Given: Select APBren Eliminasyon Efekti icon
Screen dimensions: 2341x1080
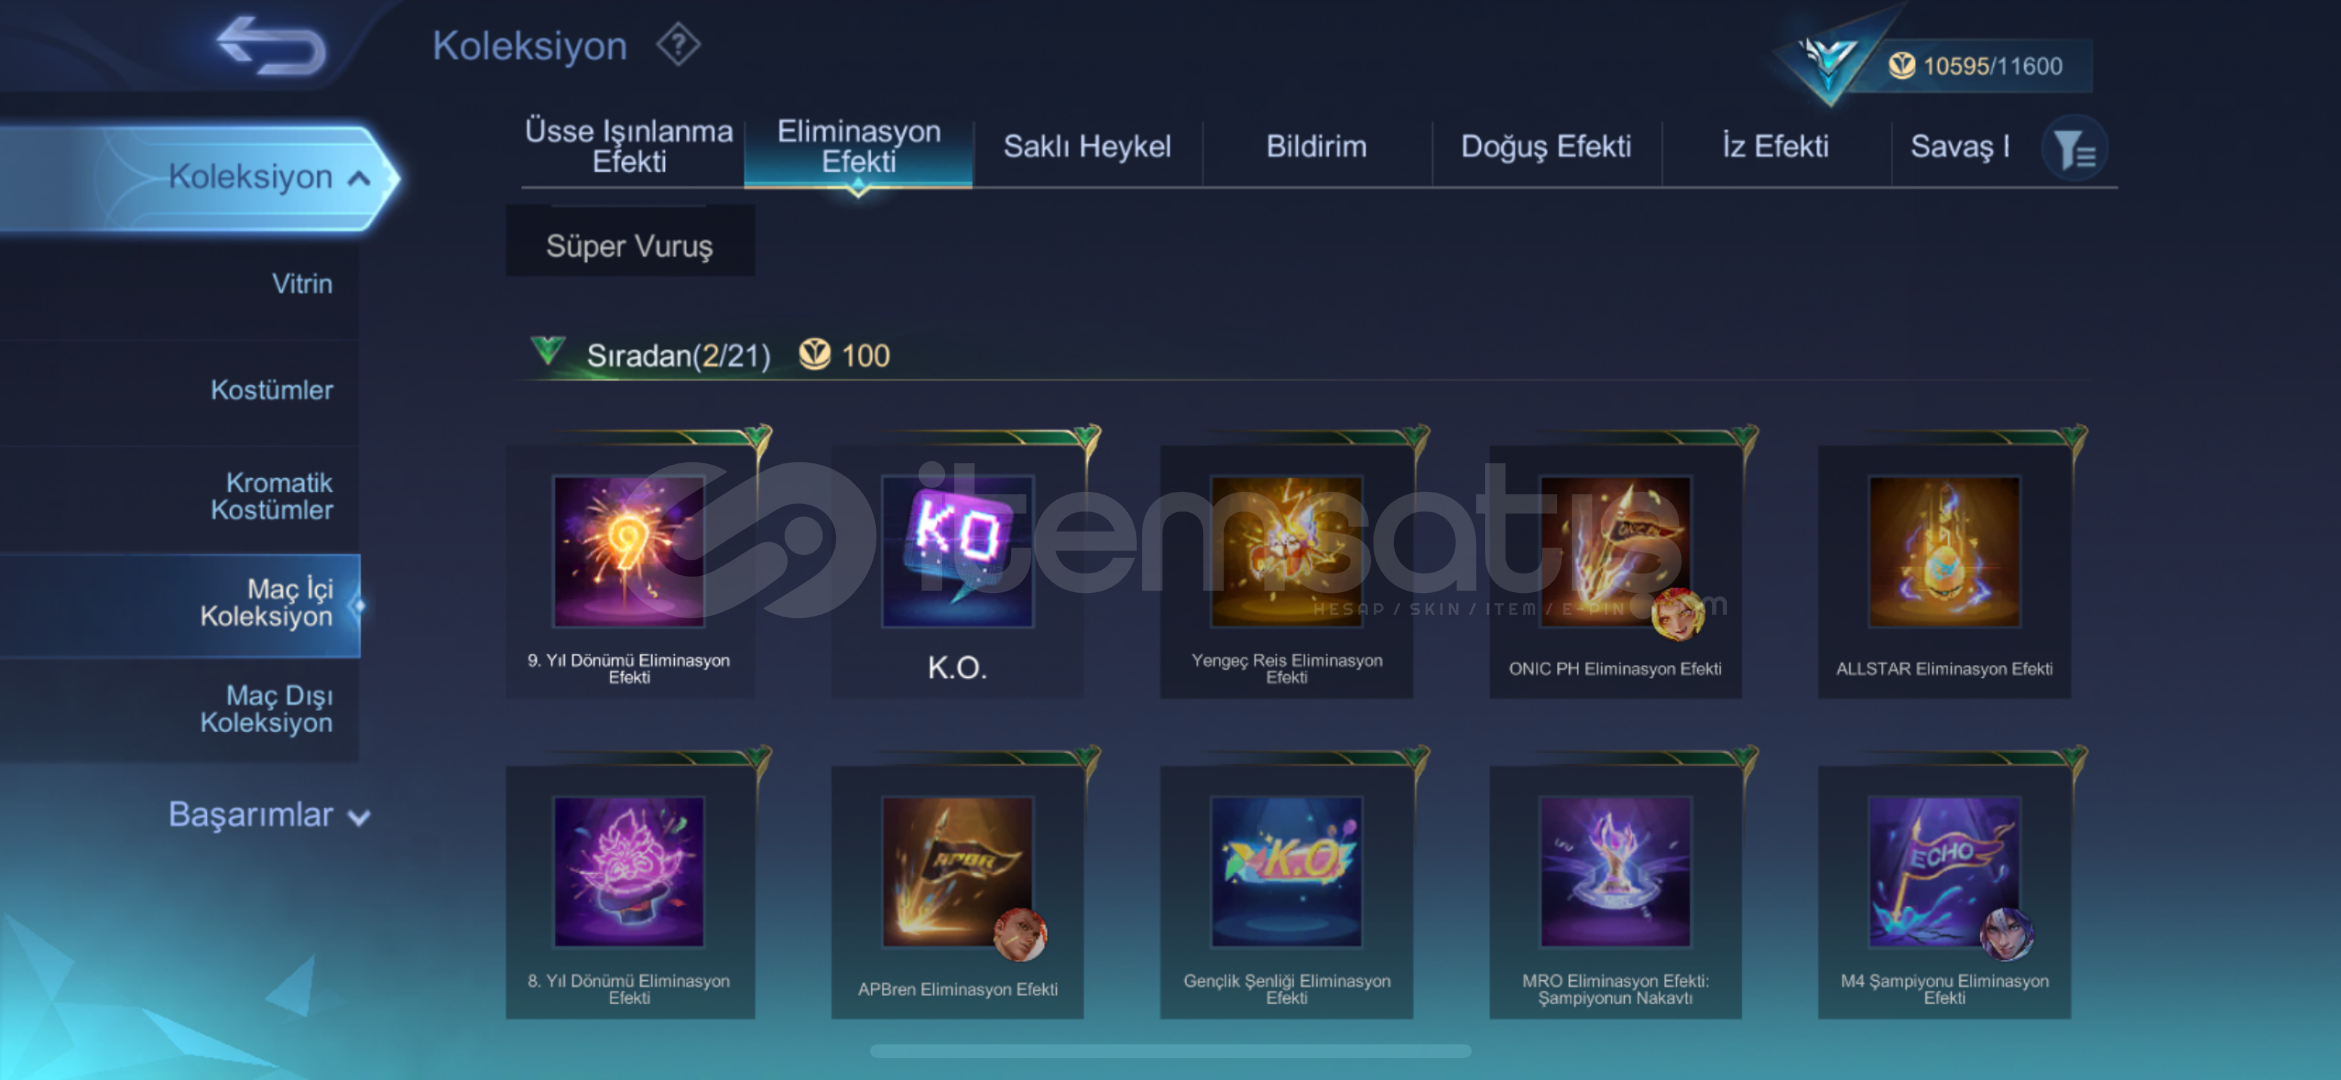Looking at the screenshot, I should pos(957,871).
